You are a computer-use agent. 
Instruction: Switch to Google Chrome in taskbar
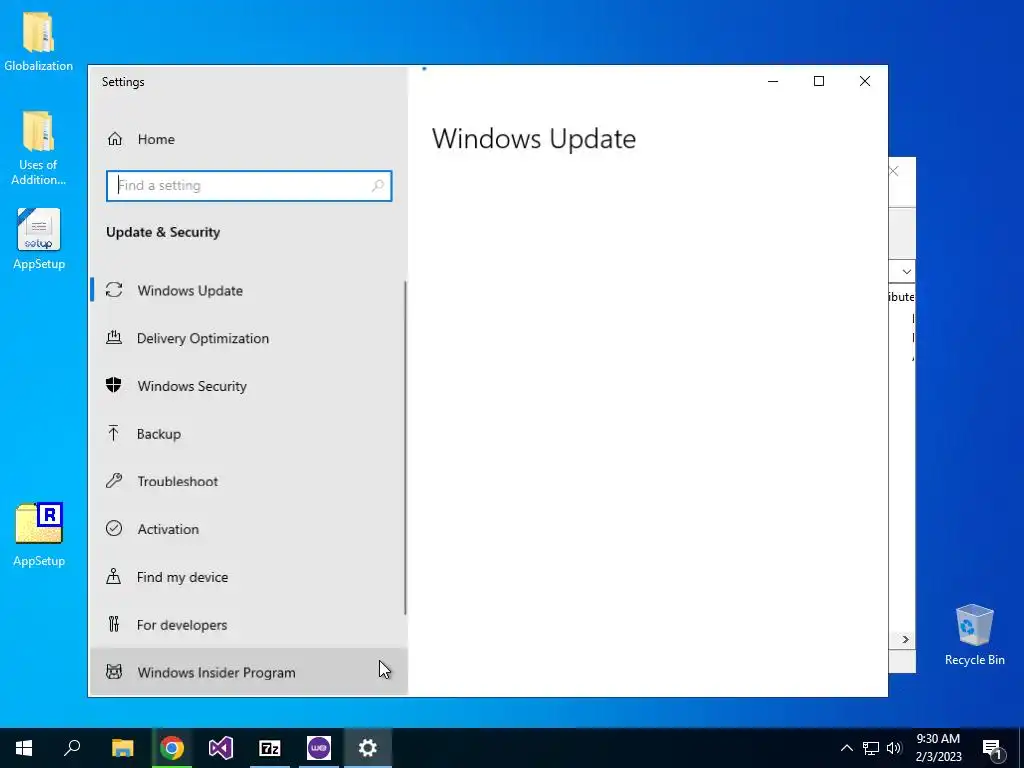click(x=172, y=748)
